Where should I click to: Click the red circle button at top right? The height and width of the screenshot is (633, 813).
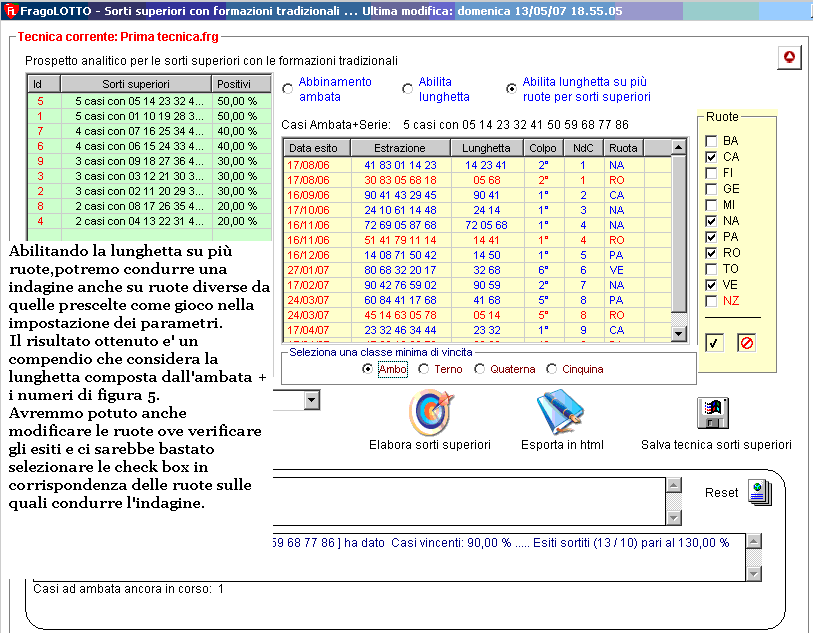[789, 58]
